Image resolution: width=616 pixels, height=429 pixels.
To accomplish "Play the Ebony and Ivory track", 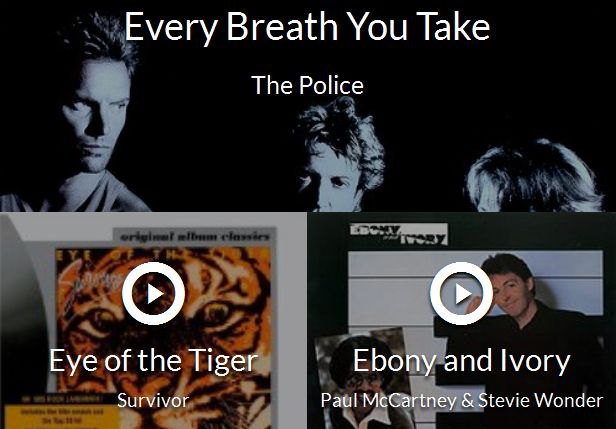I will point(461,293).
